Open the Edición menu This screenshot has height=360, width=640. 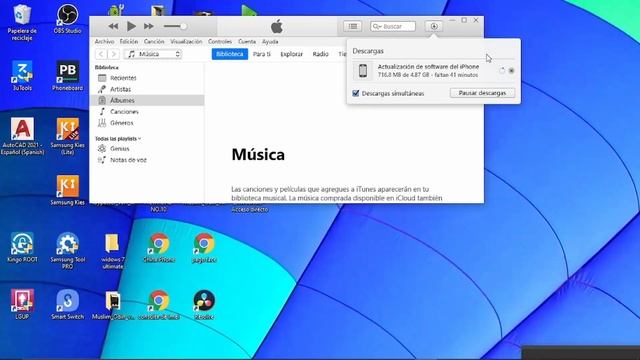[129, 42]
